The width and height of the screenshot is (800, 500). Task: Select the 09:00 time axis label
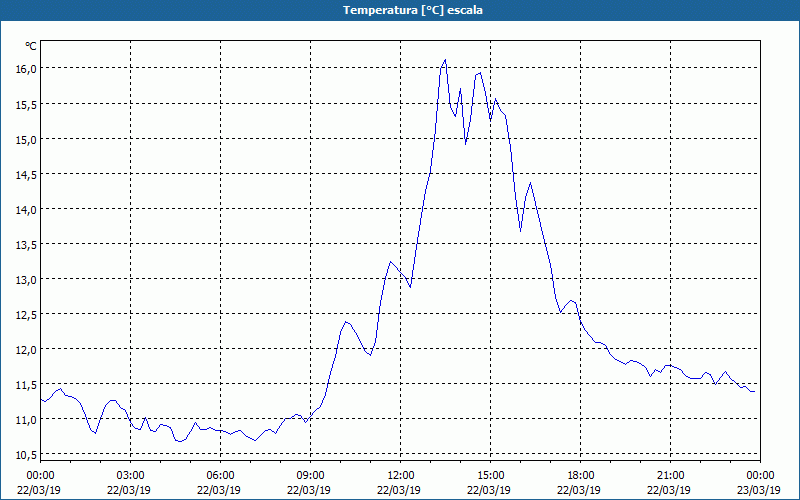(x=310, y=476)
